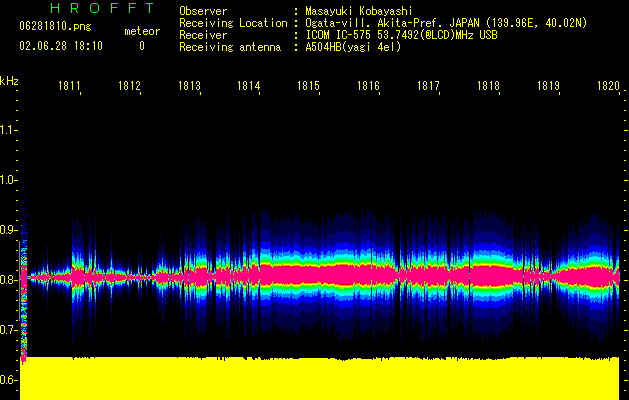Click the 'Observer' label
Viewport: 629px width, 400px height.
tap(203, 11)
